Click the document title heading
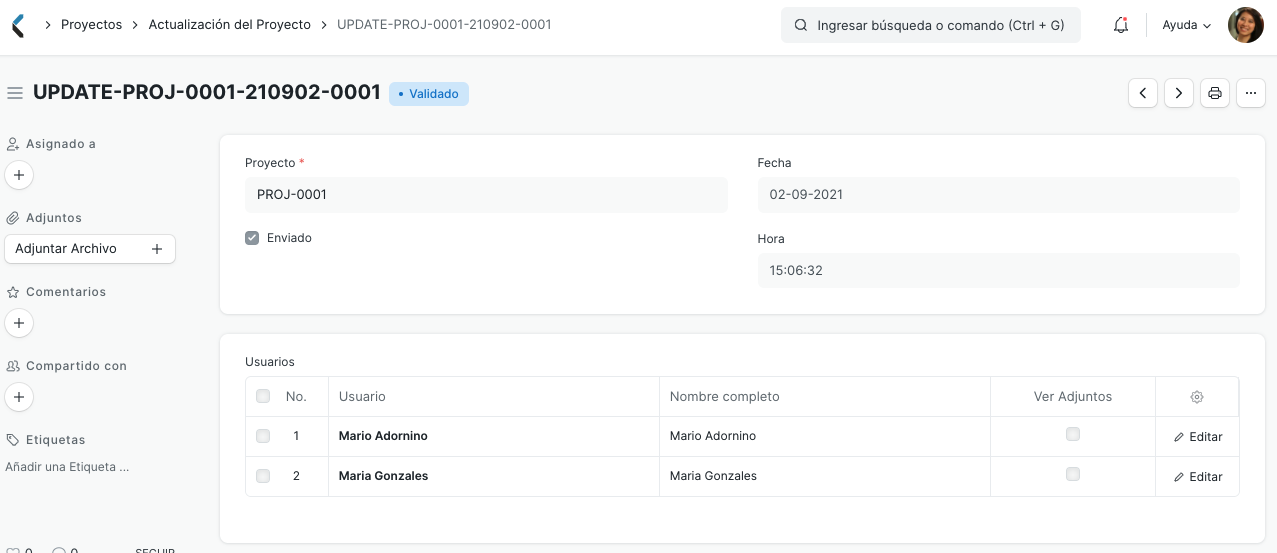Screen dimensions: 1277x553 [207, 92]
